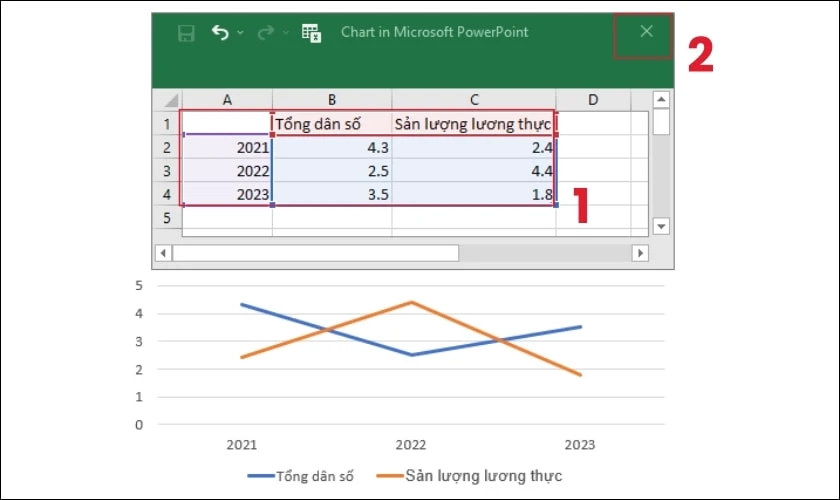Click cell with value 4.3

[332, 147]
